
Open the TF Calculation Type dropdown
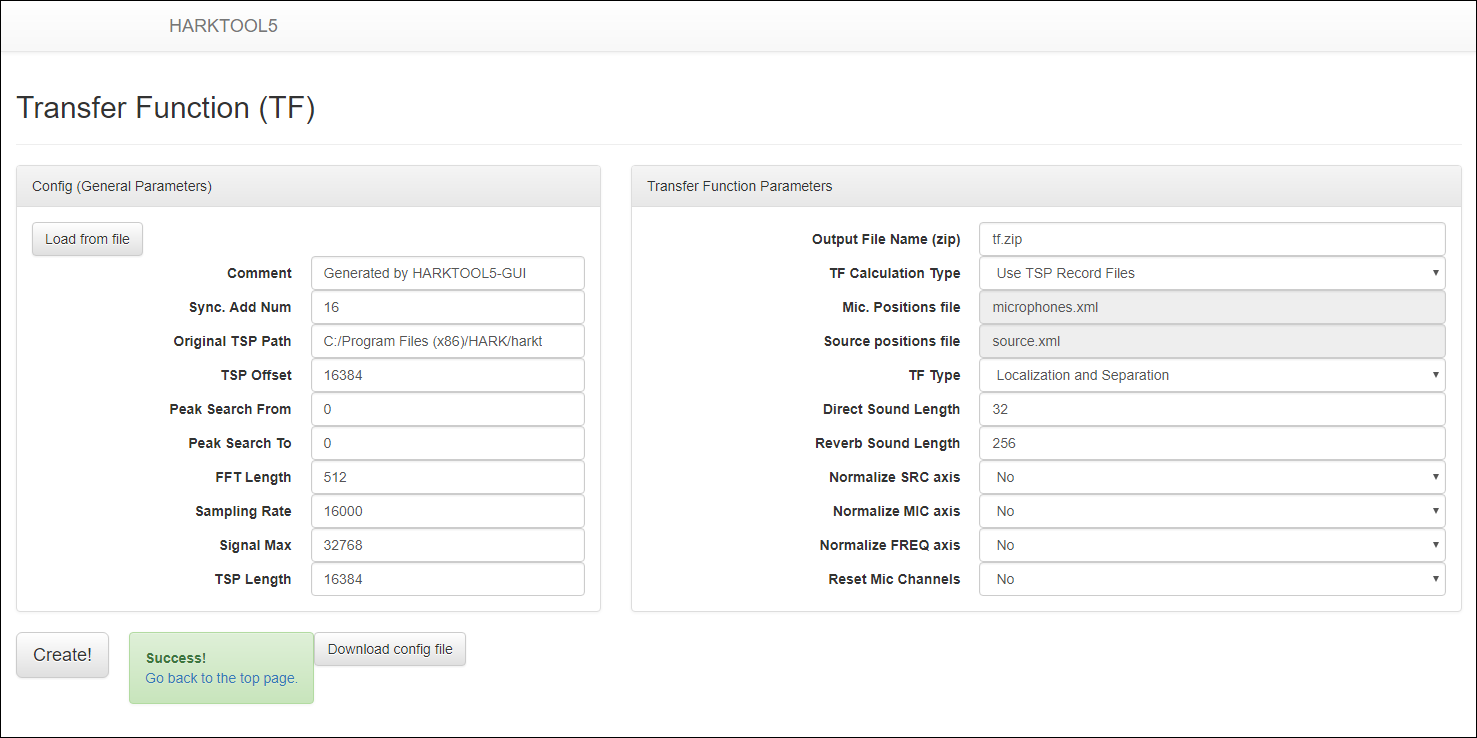[1211, 273]
